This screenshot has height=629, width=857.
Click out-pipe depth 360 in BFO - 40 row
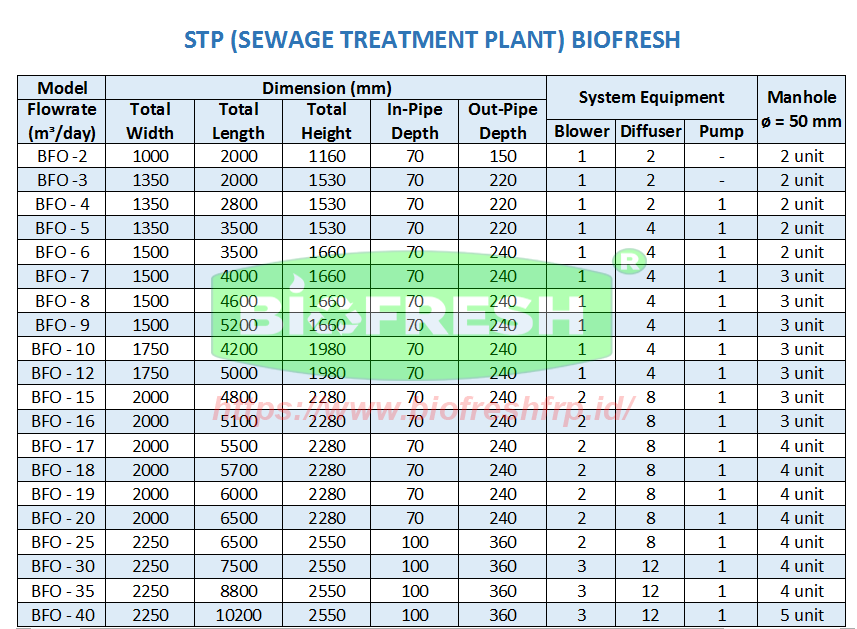point(502,615)
